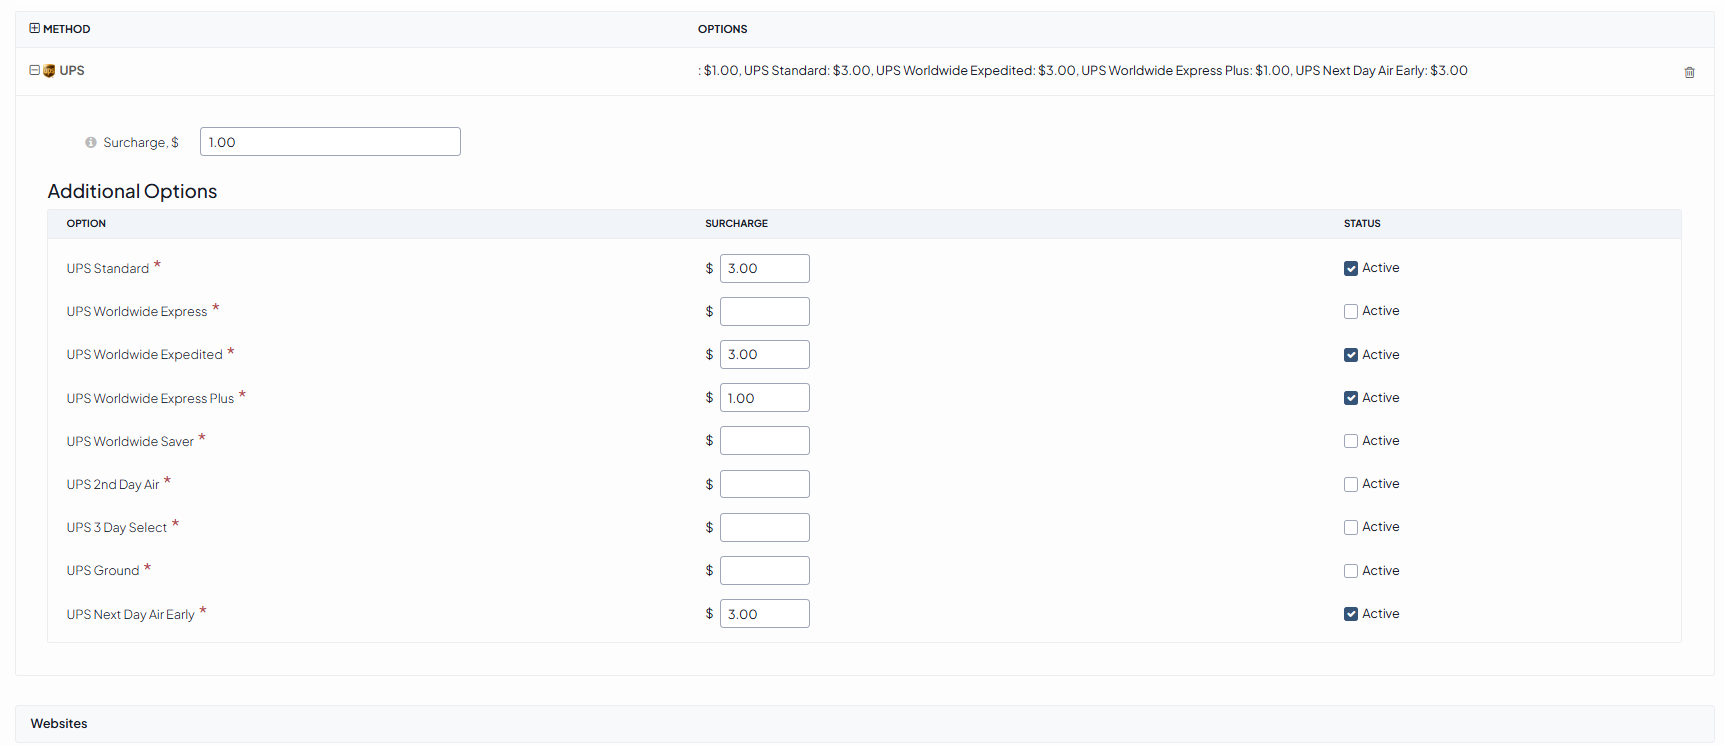Enable Active for UPS 3 Day Select
Viewport: 1724px width, 745px height.
(x=1351, y=527)
